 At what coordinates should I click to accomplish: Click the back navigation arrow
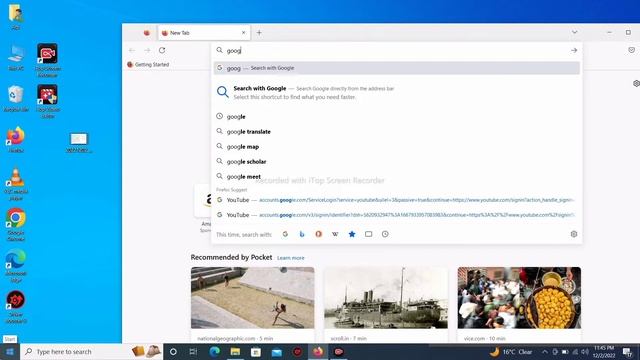coord(132,50)
